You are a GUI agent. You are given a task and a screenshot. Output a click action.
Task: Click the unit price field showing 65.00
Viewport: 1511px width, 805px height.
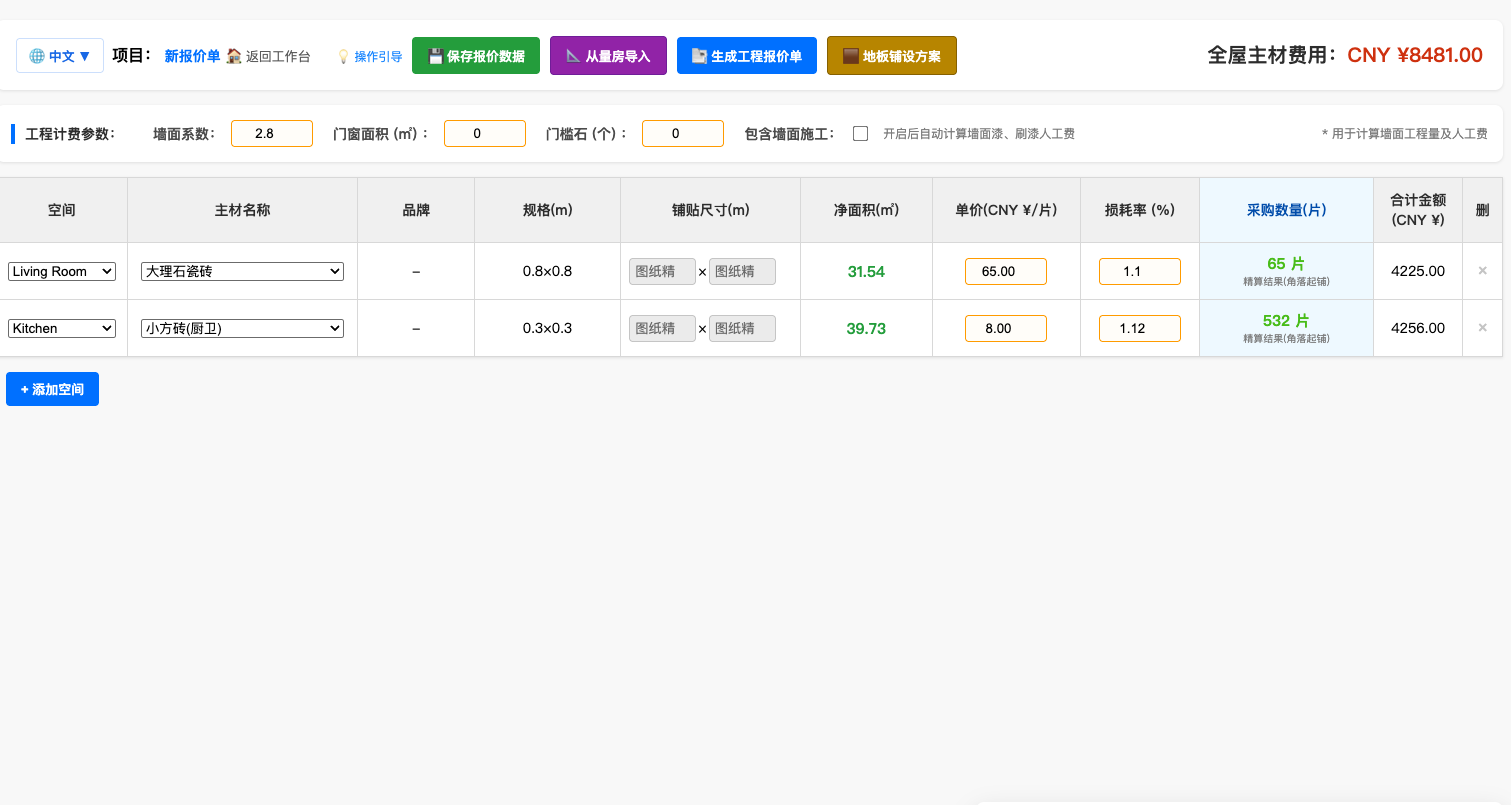tap(1006, 271)
